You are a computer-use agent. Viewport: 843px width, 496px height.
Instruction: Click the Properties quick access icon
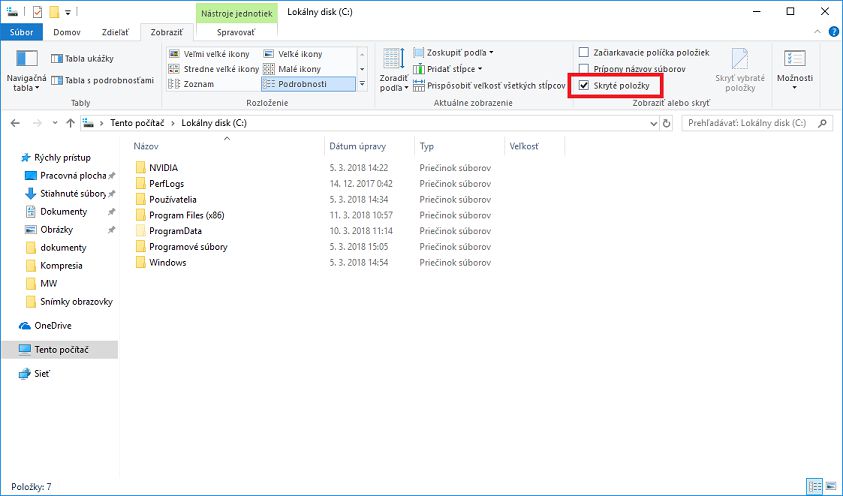pos(37,11)
